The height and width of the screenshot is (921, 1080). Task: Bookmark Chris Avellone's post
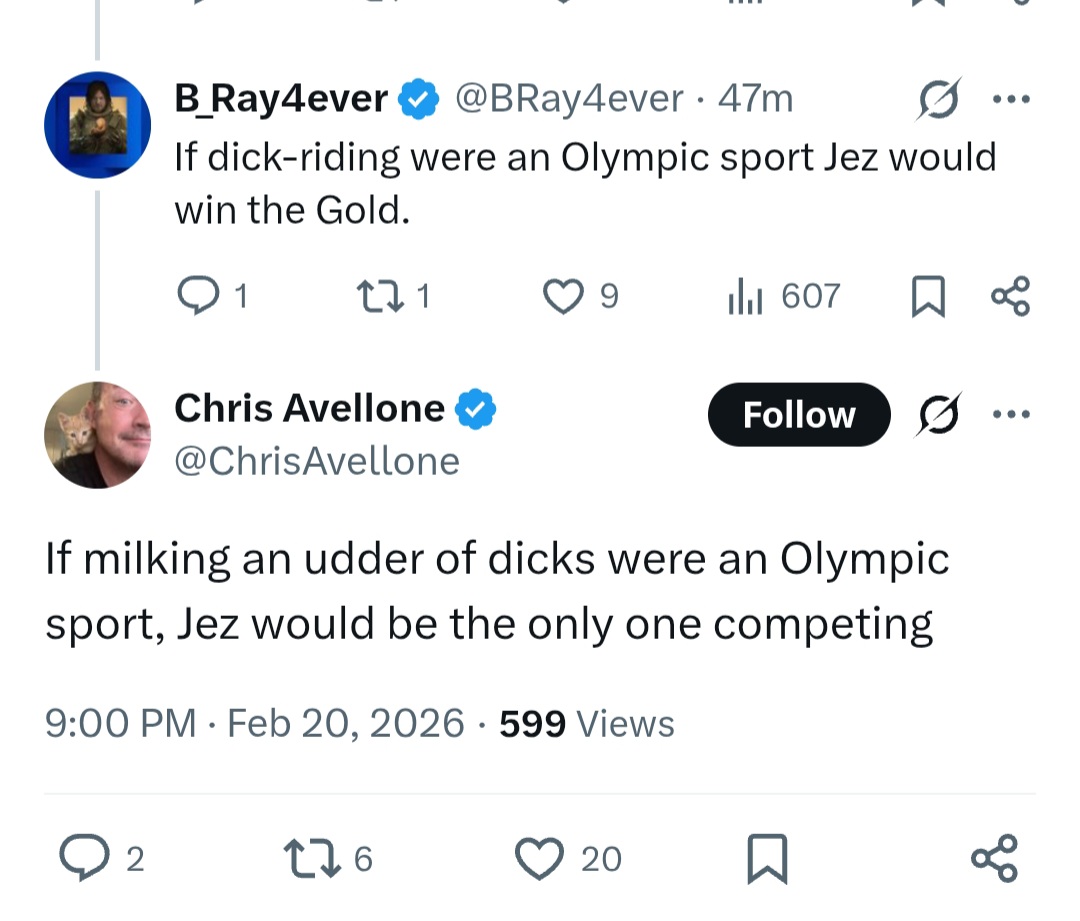[x=767, y=858]
